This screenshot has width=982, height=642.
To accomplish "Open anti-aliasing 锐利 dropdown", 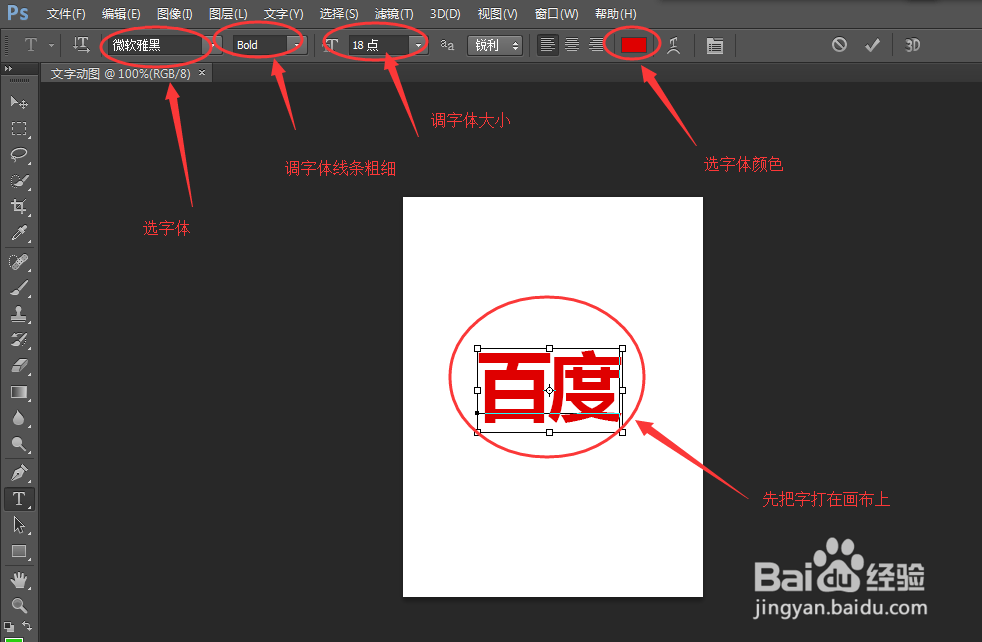I will pyautogui.click(x=495, y=45).
